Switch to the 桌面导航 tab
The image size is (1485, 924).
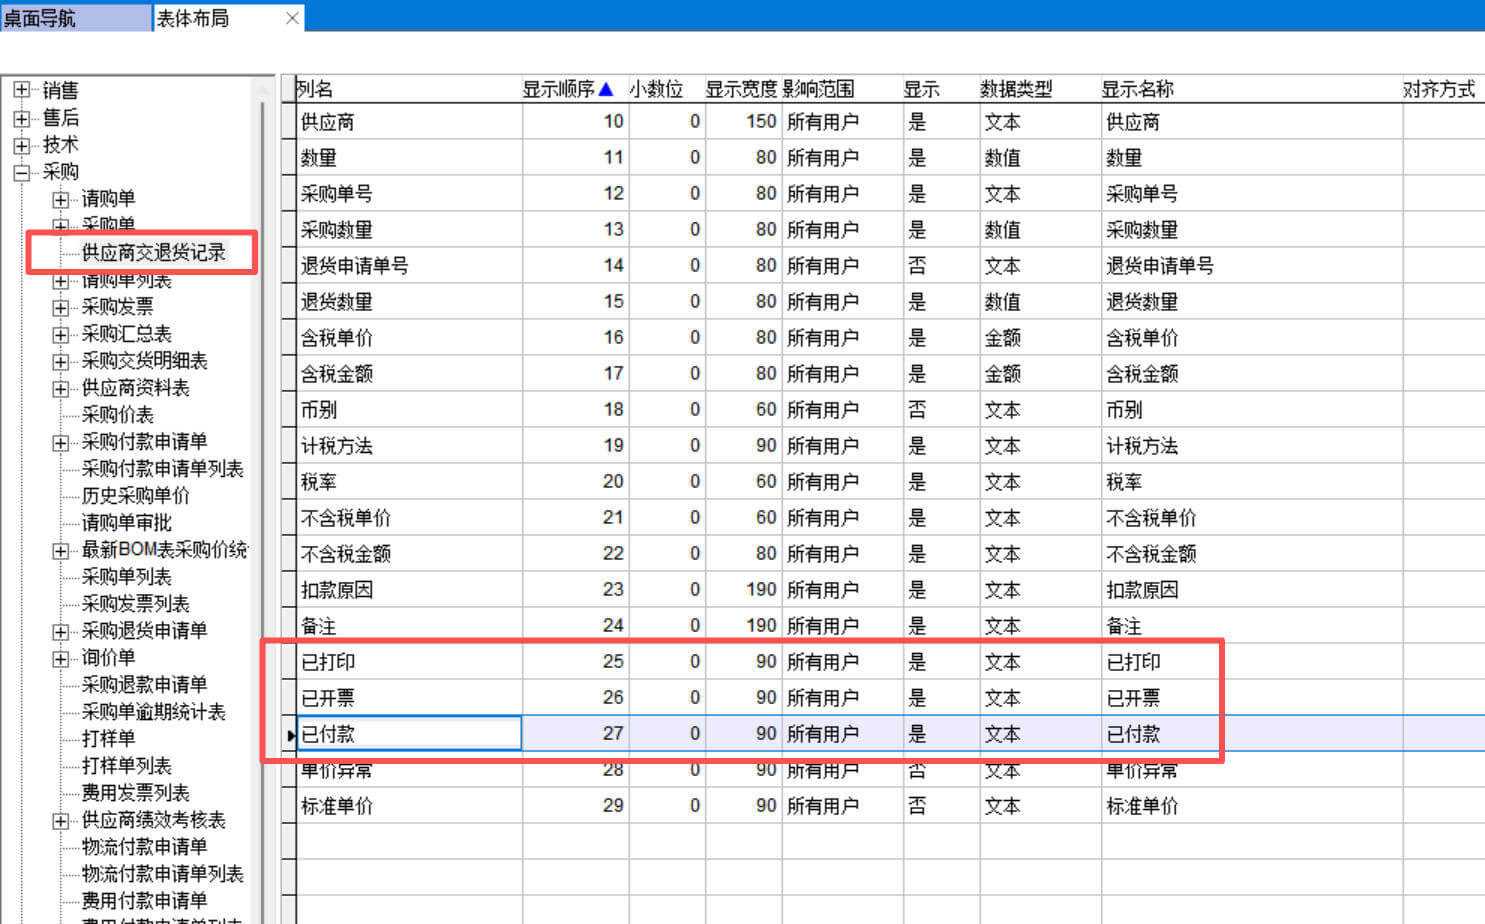tap(74, 18)
